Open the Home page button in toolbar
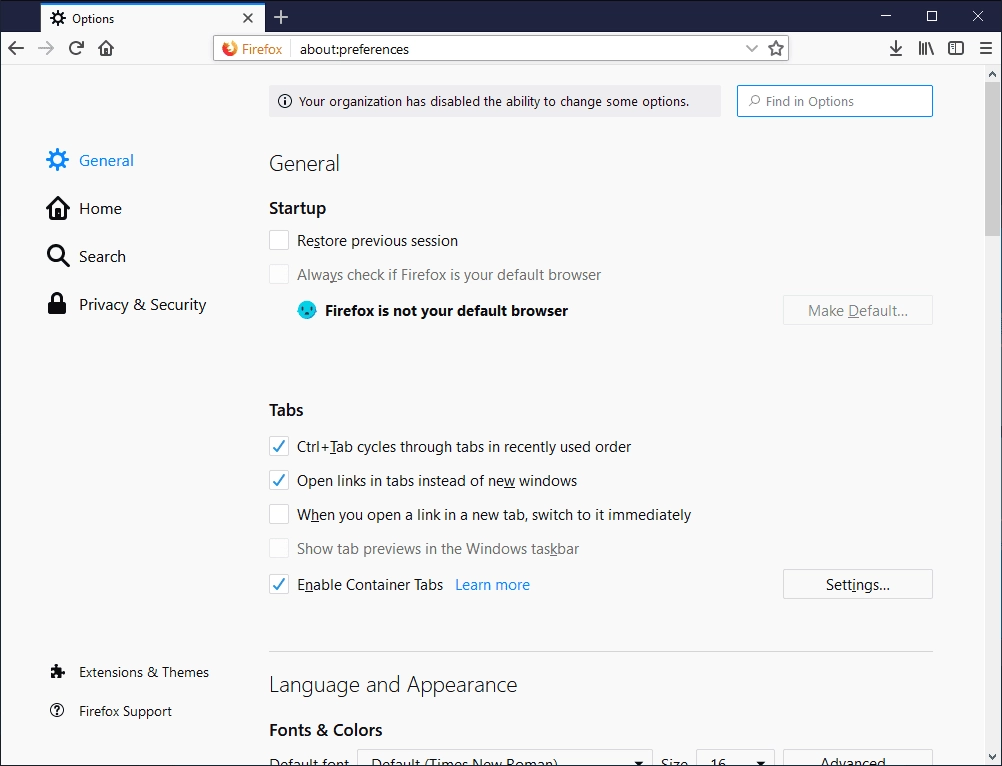 [x=106, y=49]
